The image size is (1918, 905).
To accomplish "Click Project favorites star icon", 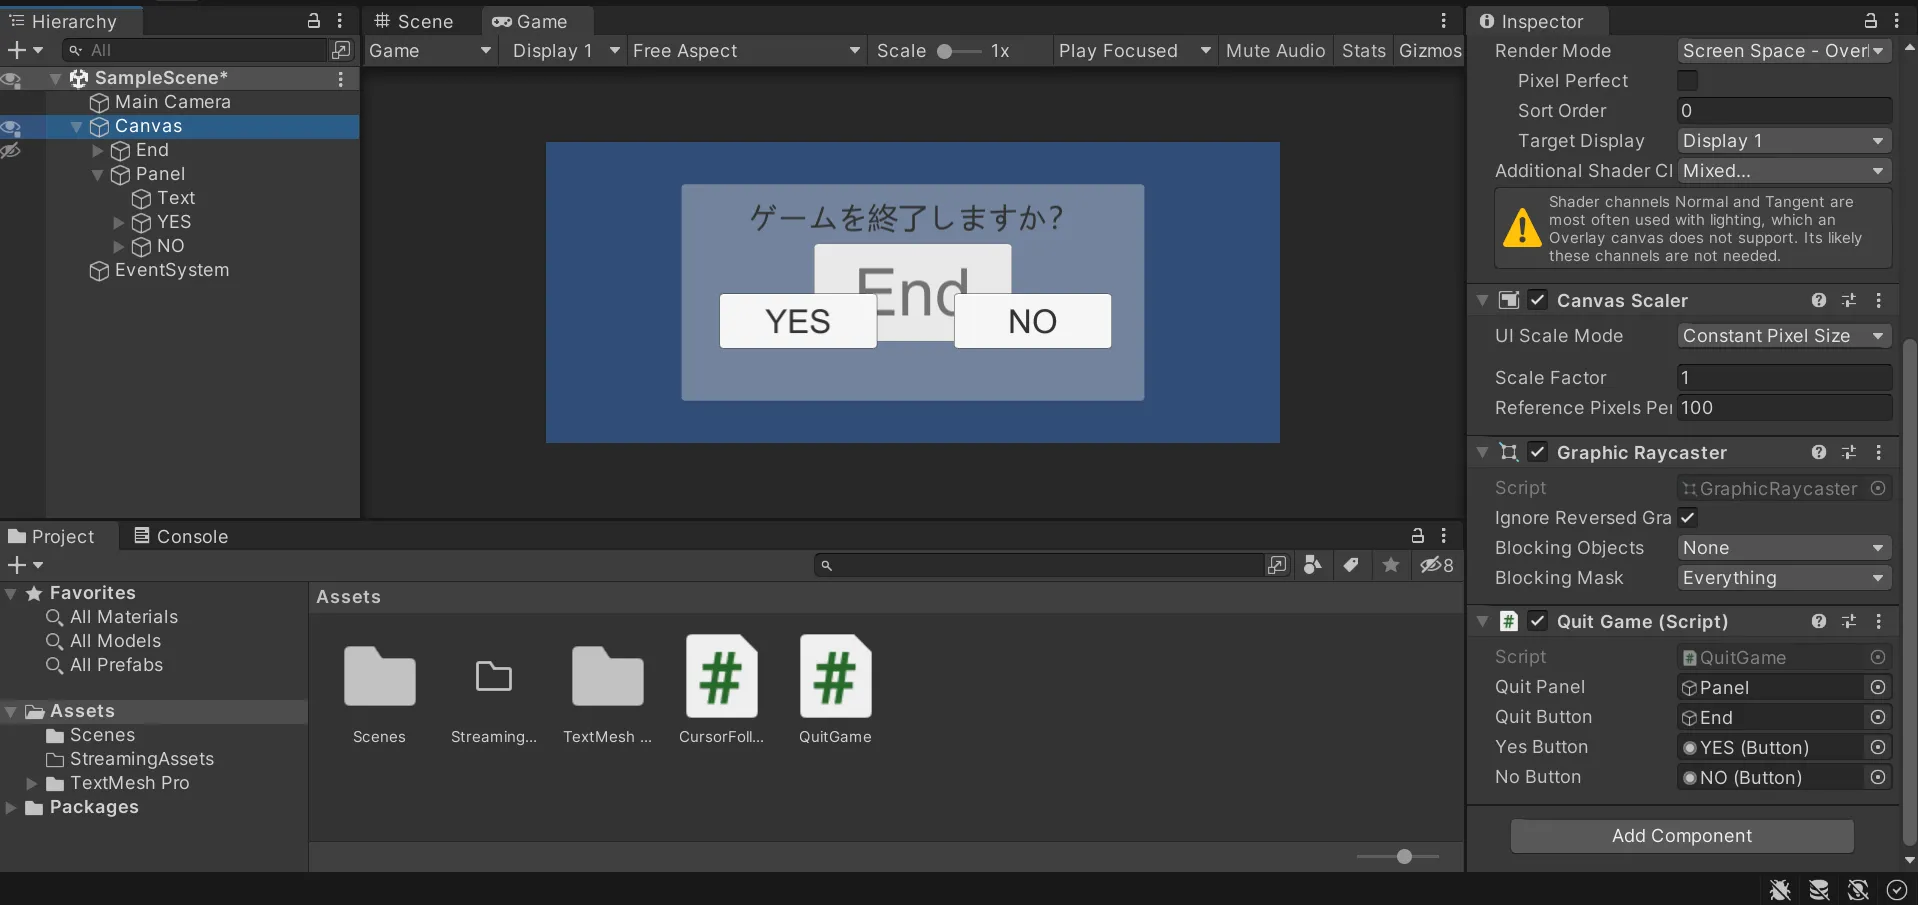I will pyautogui.click(x=1390, y=566).
